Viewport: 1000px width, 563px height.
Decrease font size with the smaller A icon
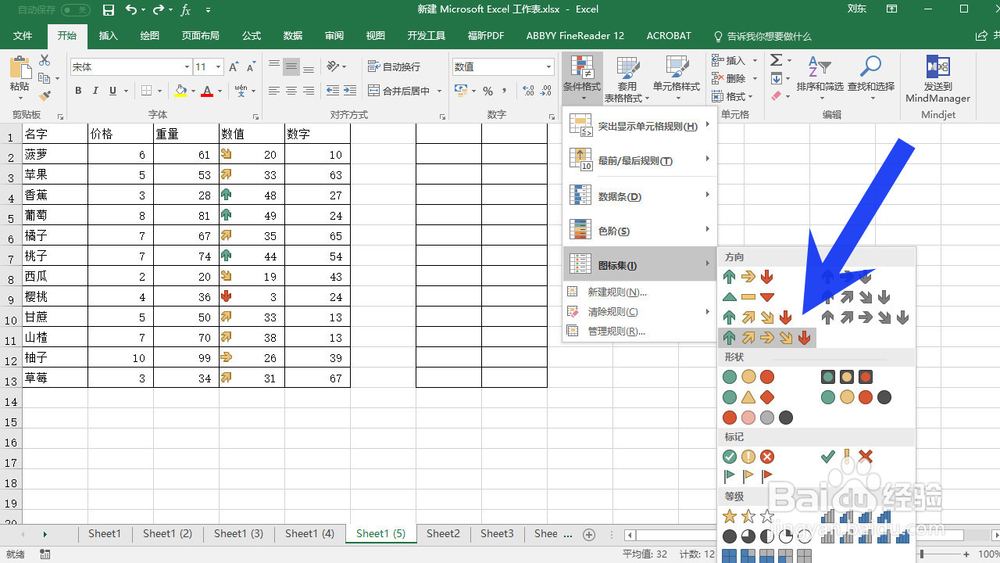coord(251,67)
